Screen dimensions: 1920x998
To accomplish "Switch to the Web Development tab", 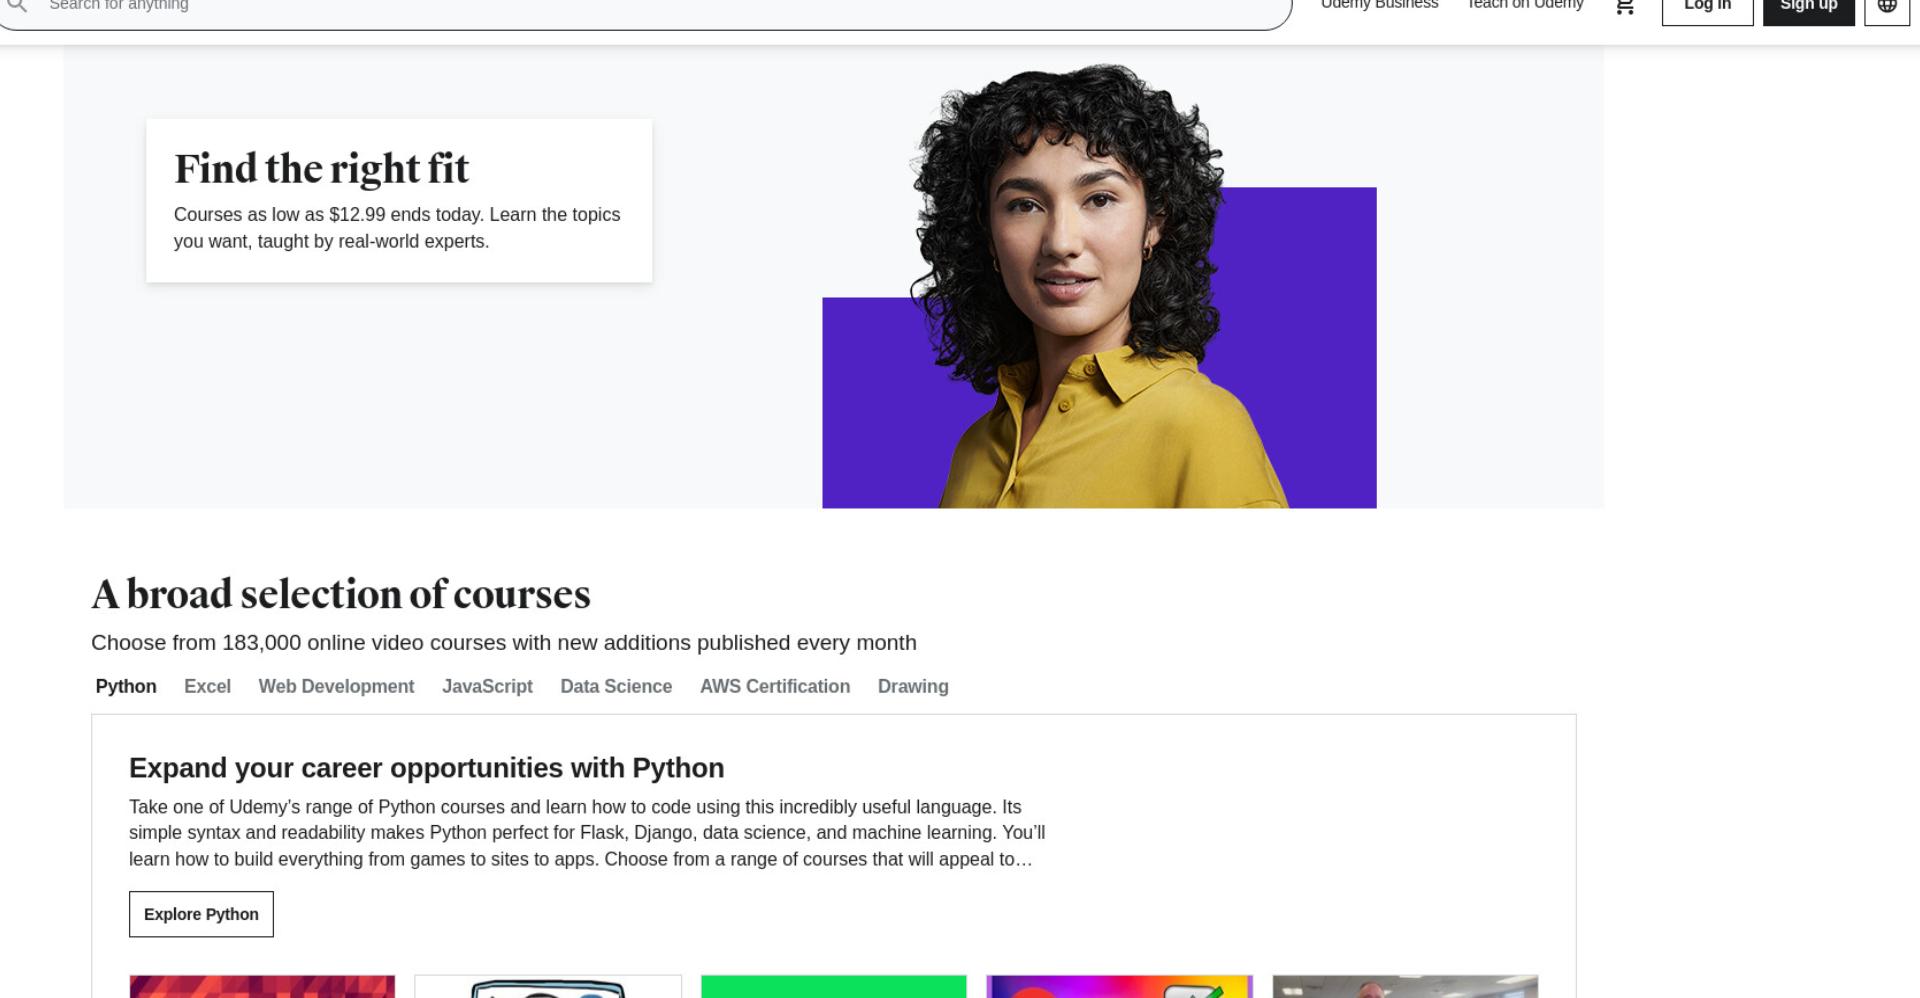I will [x=336, y=687].
